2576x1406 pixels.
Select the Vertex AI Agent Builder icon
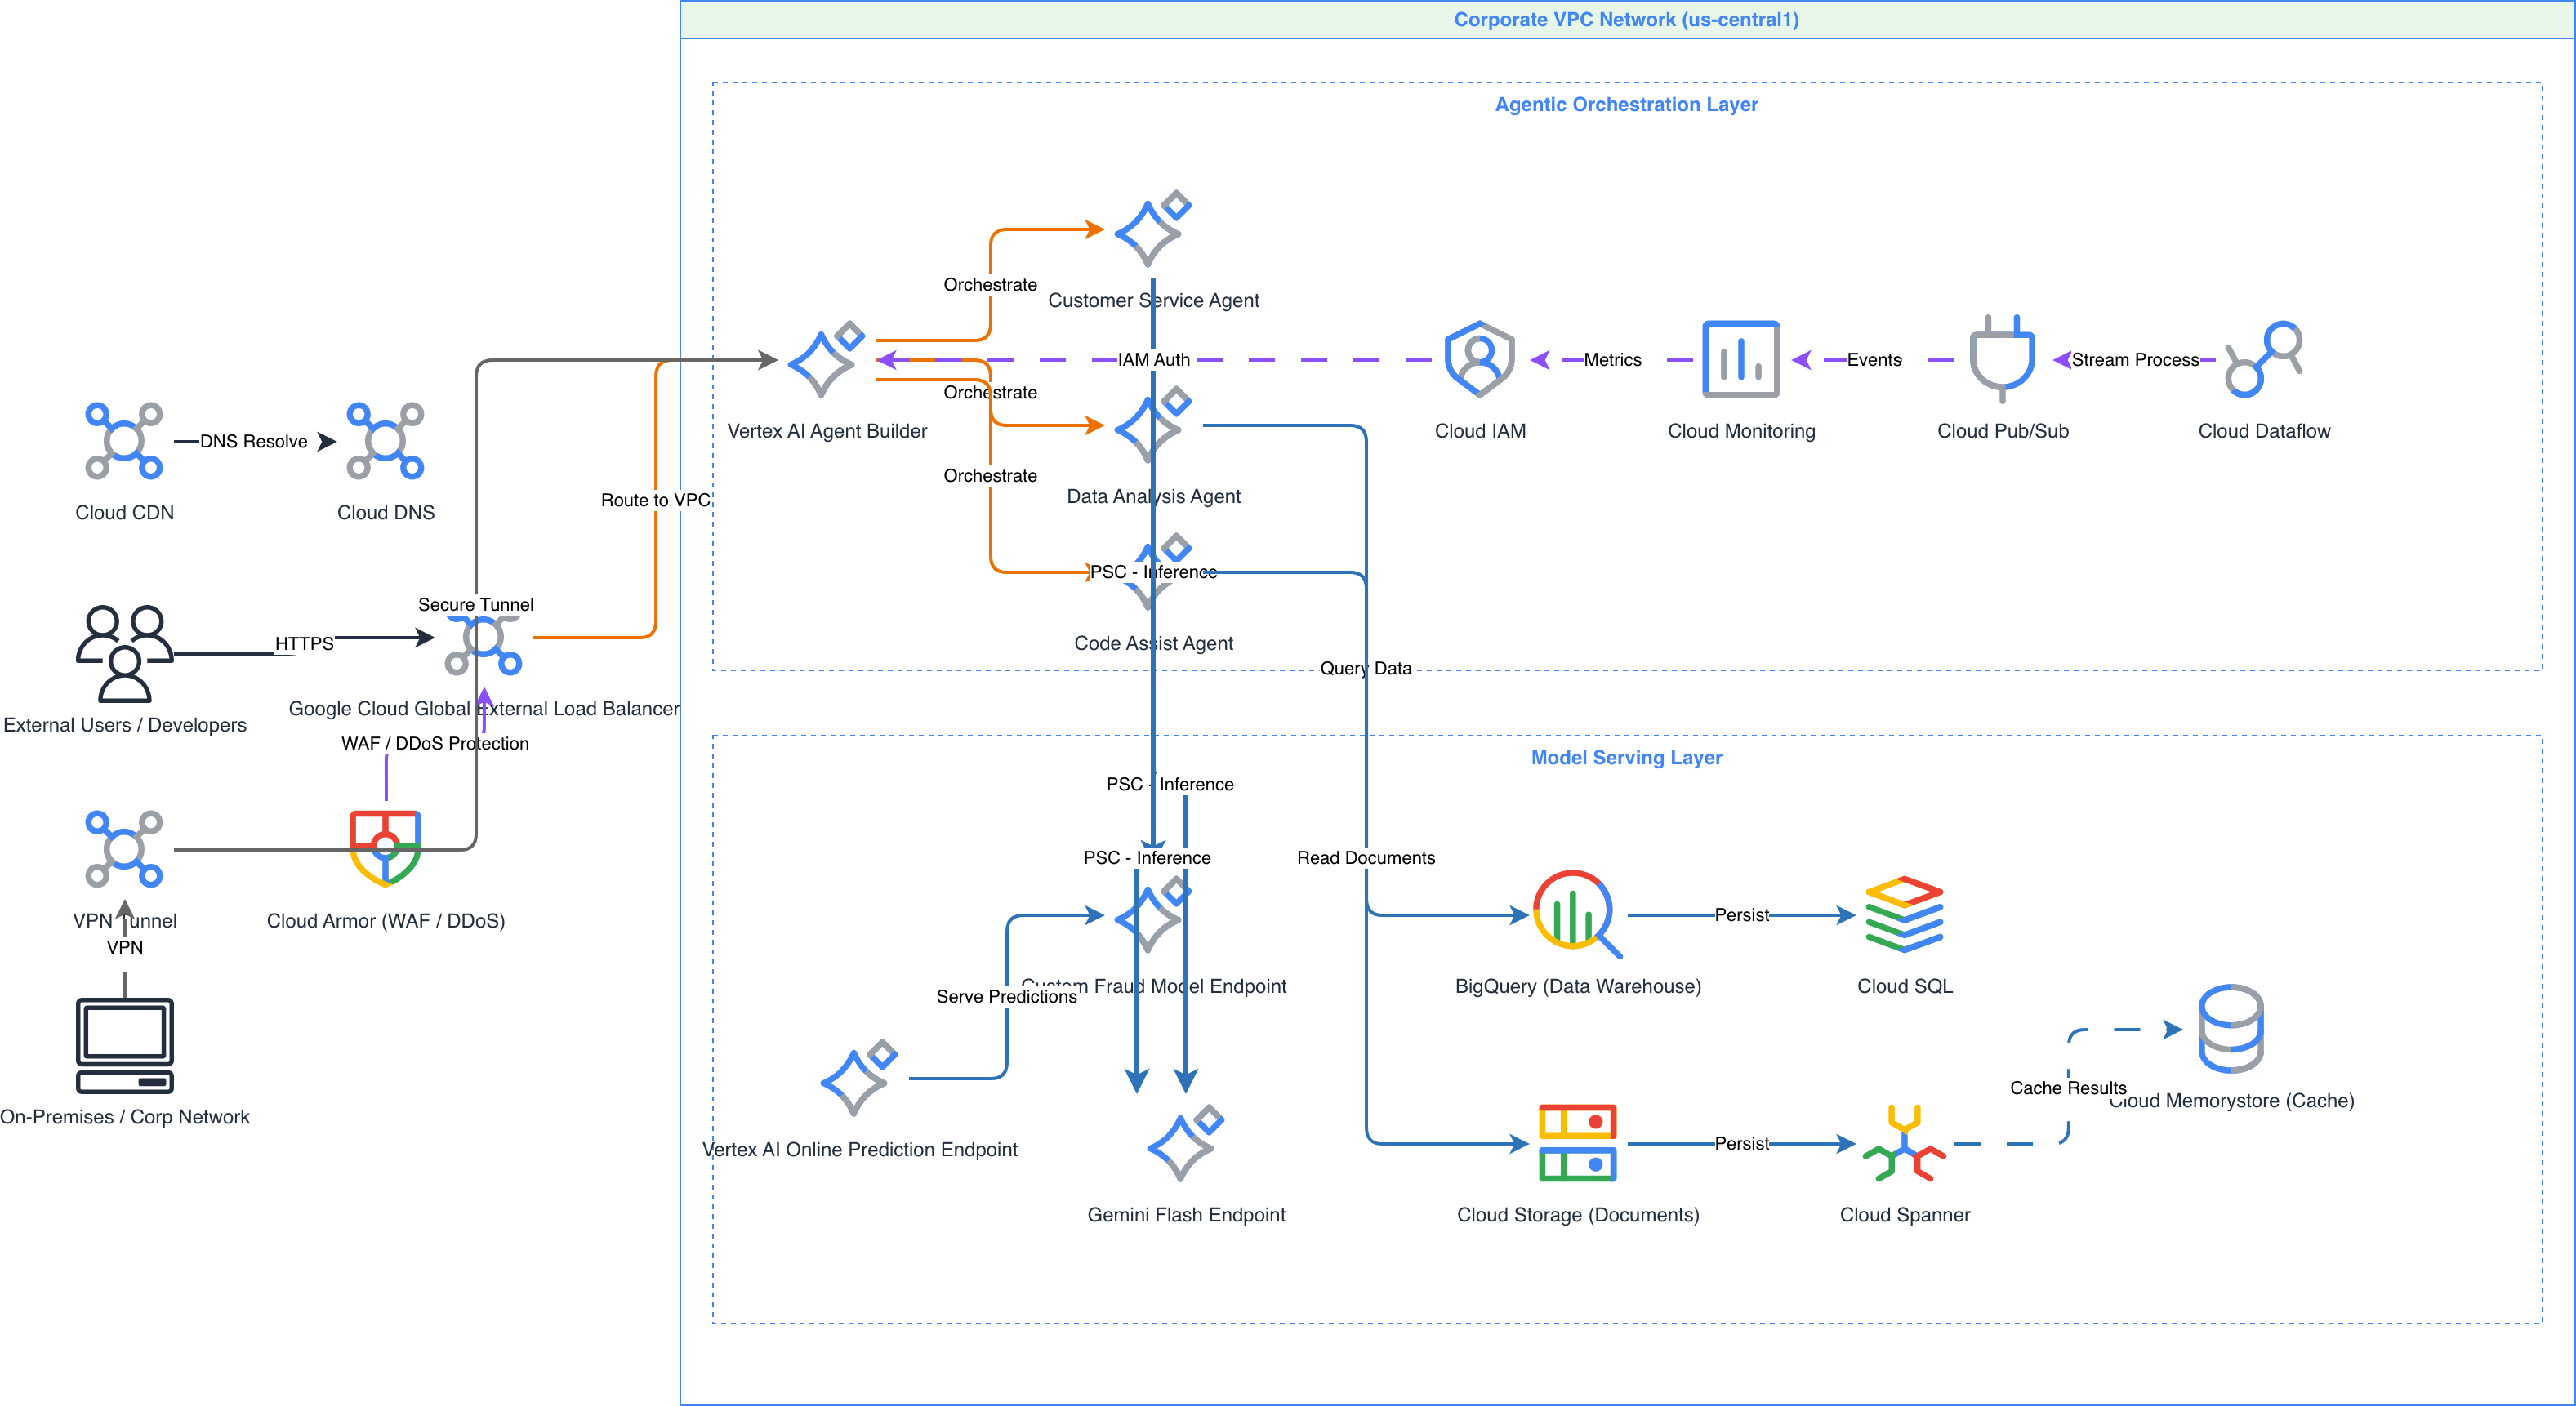click(826, 359)
